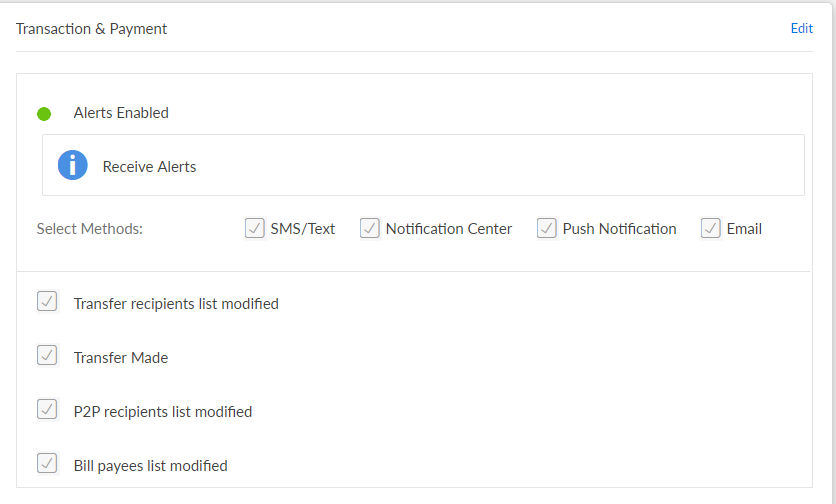Toggle the Push Notification checkbox
Image resolution: width=836 pixels, height=504 pixels.
click(547, 229)
